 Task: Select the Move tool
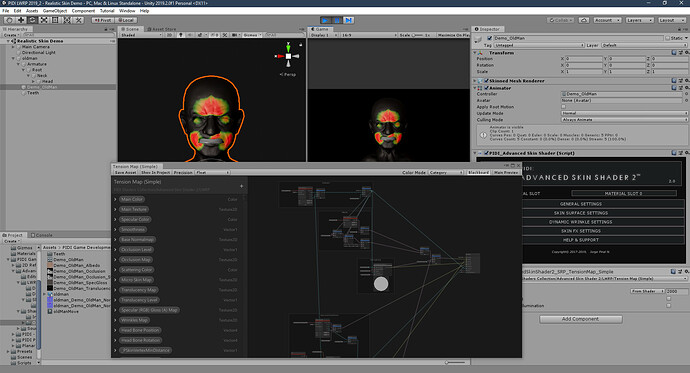pyautogui.click(x=21, y=20)
